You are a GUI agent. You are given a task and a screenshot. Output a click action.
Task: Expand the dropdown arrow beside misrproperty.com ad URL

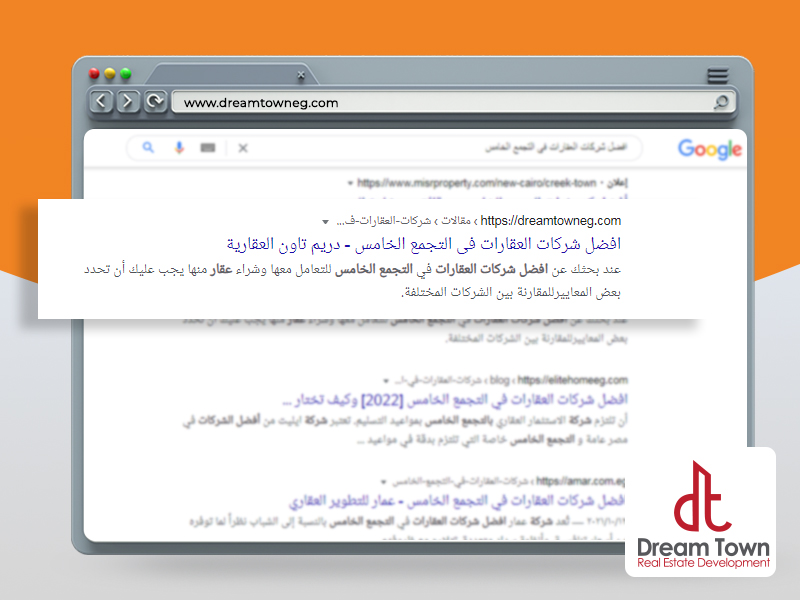(x=350, y=183)
